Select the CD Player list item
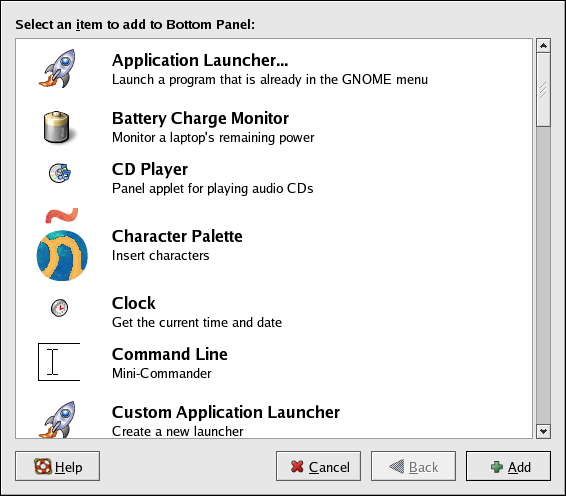The width and height of the screenshot is (566, 496). pyautogui.click(x=274, y=178)
